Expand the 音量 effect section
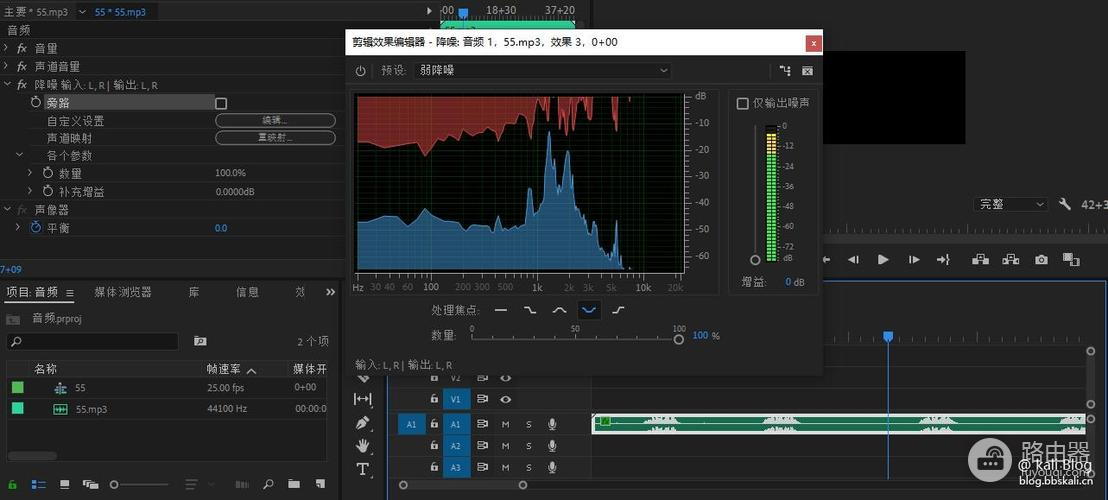 [x=7, y=49]
